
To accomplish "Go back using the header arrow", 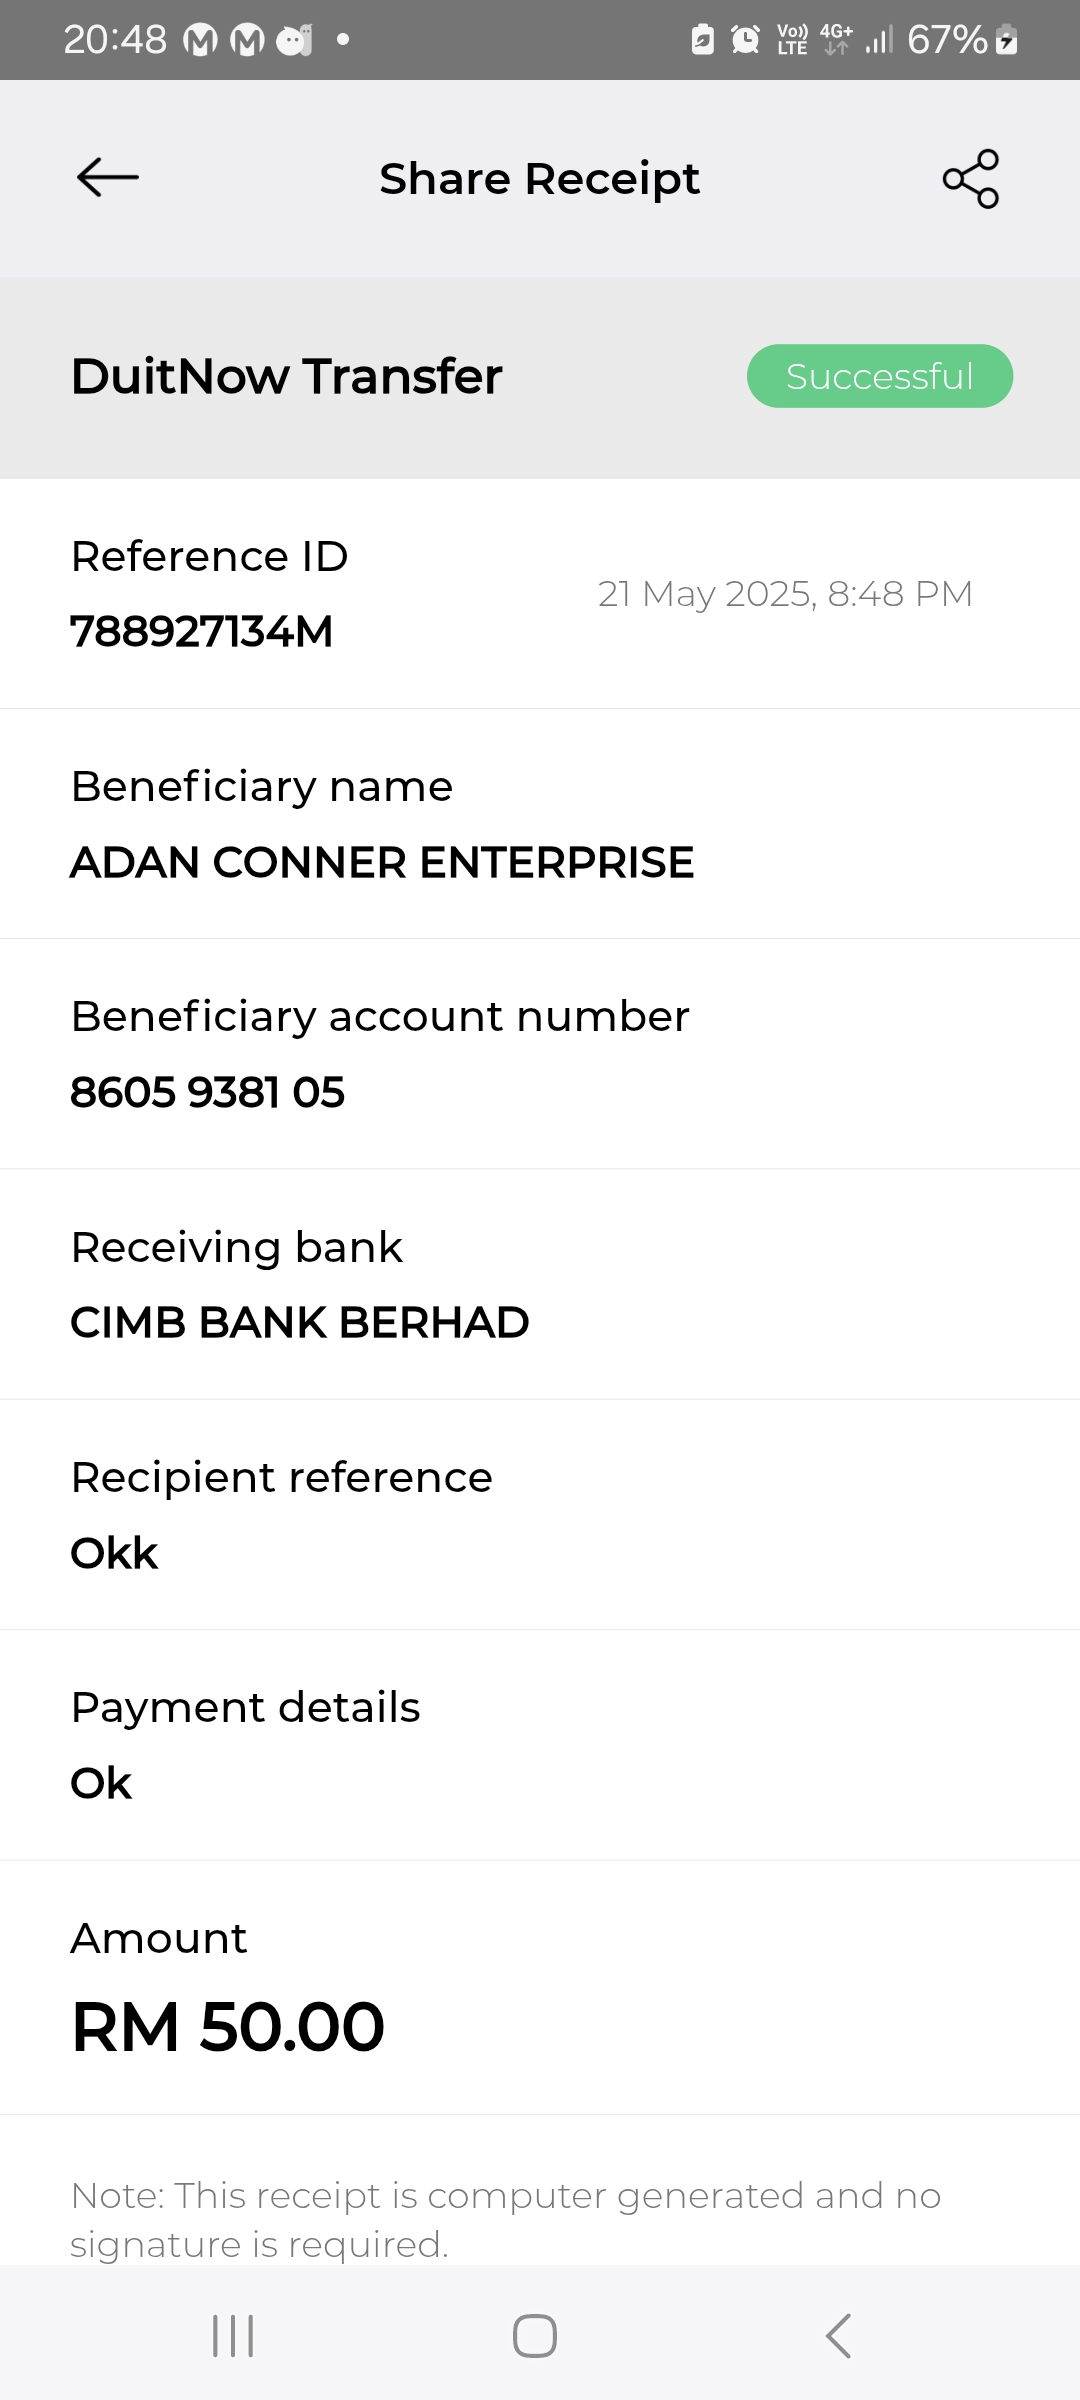I will coord(107,178).
